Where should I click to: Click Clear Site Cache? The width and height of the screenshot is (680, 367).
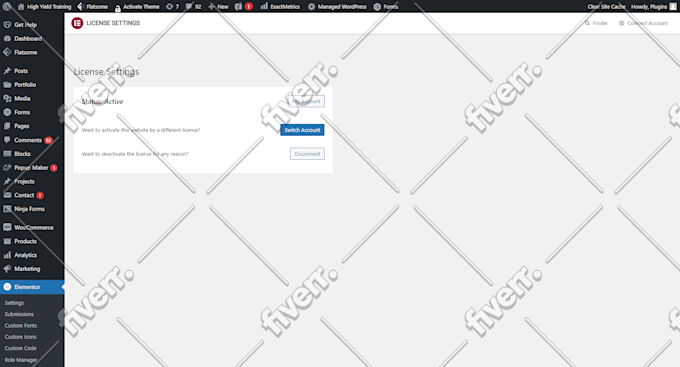tap(606, 7)
